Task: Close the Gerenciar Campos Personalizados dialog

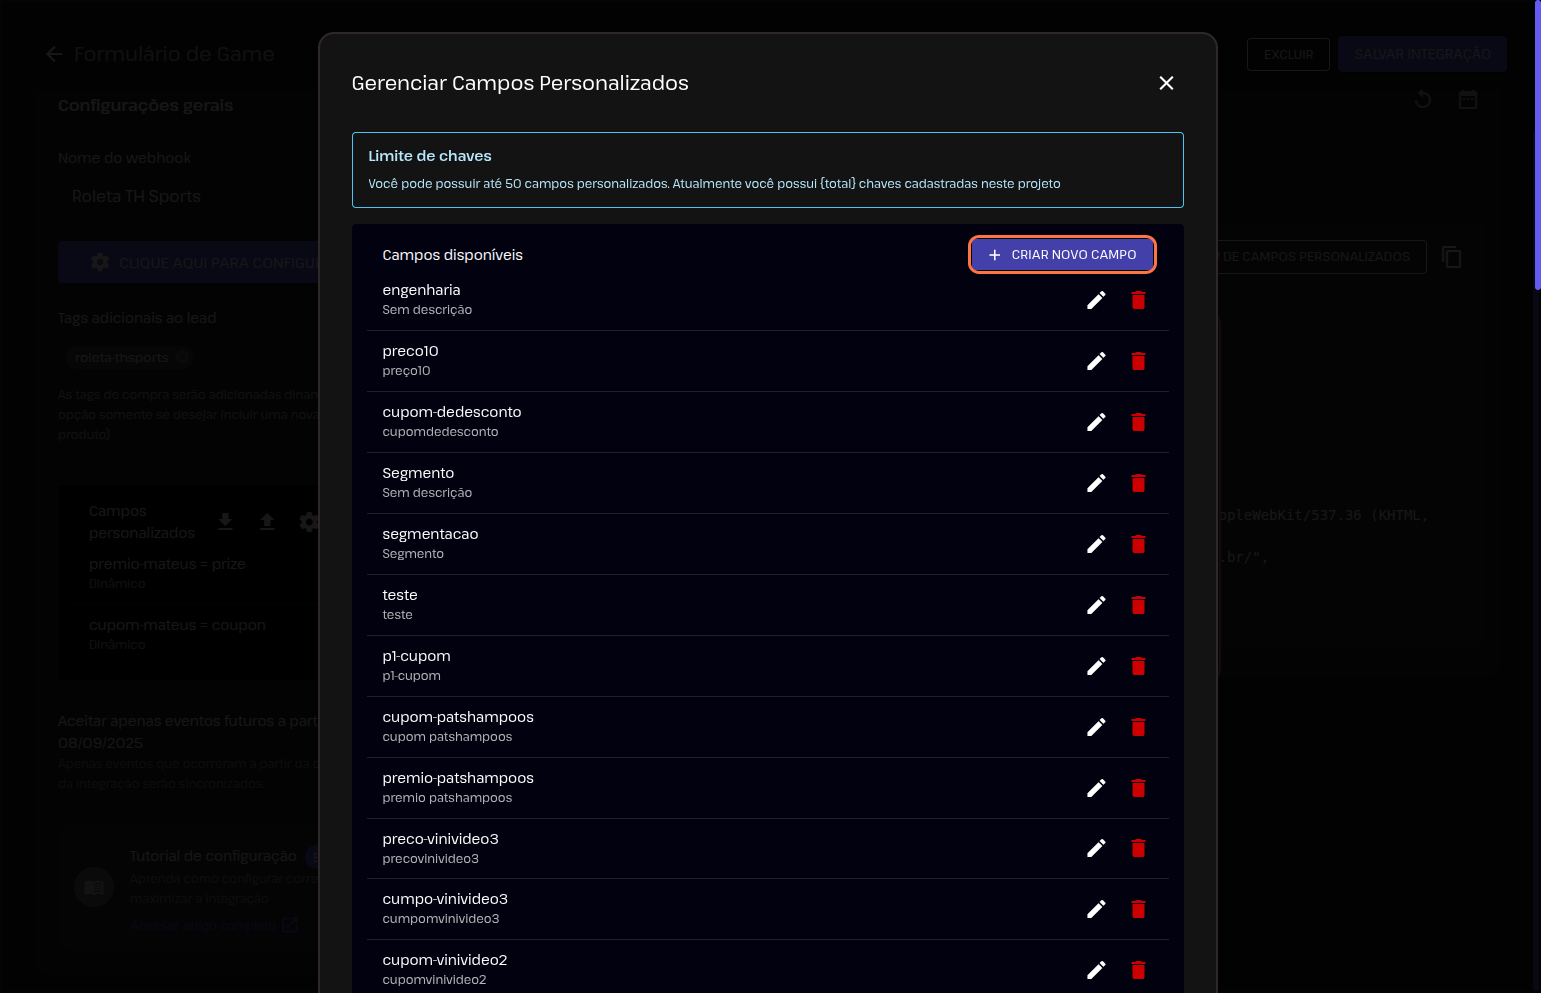Action: point(1166,83)
